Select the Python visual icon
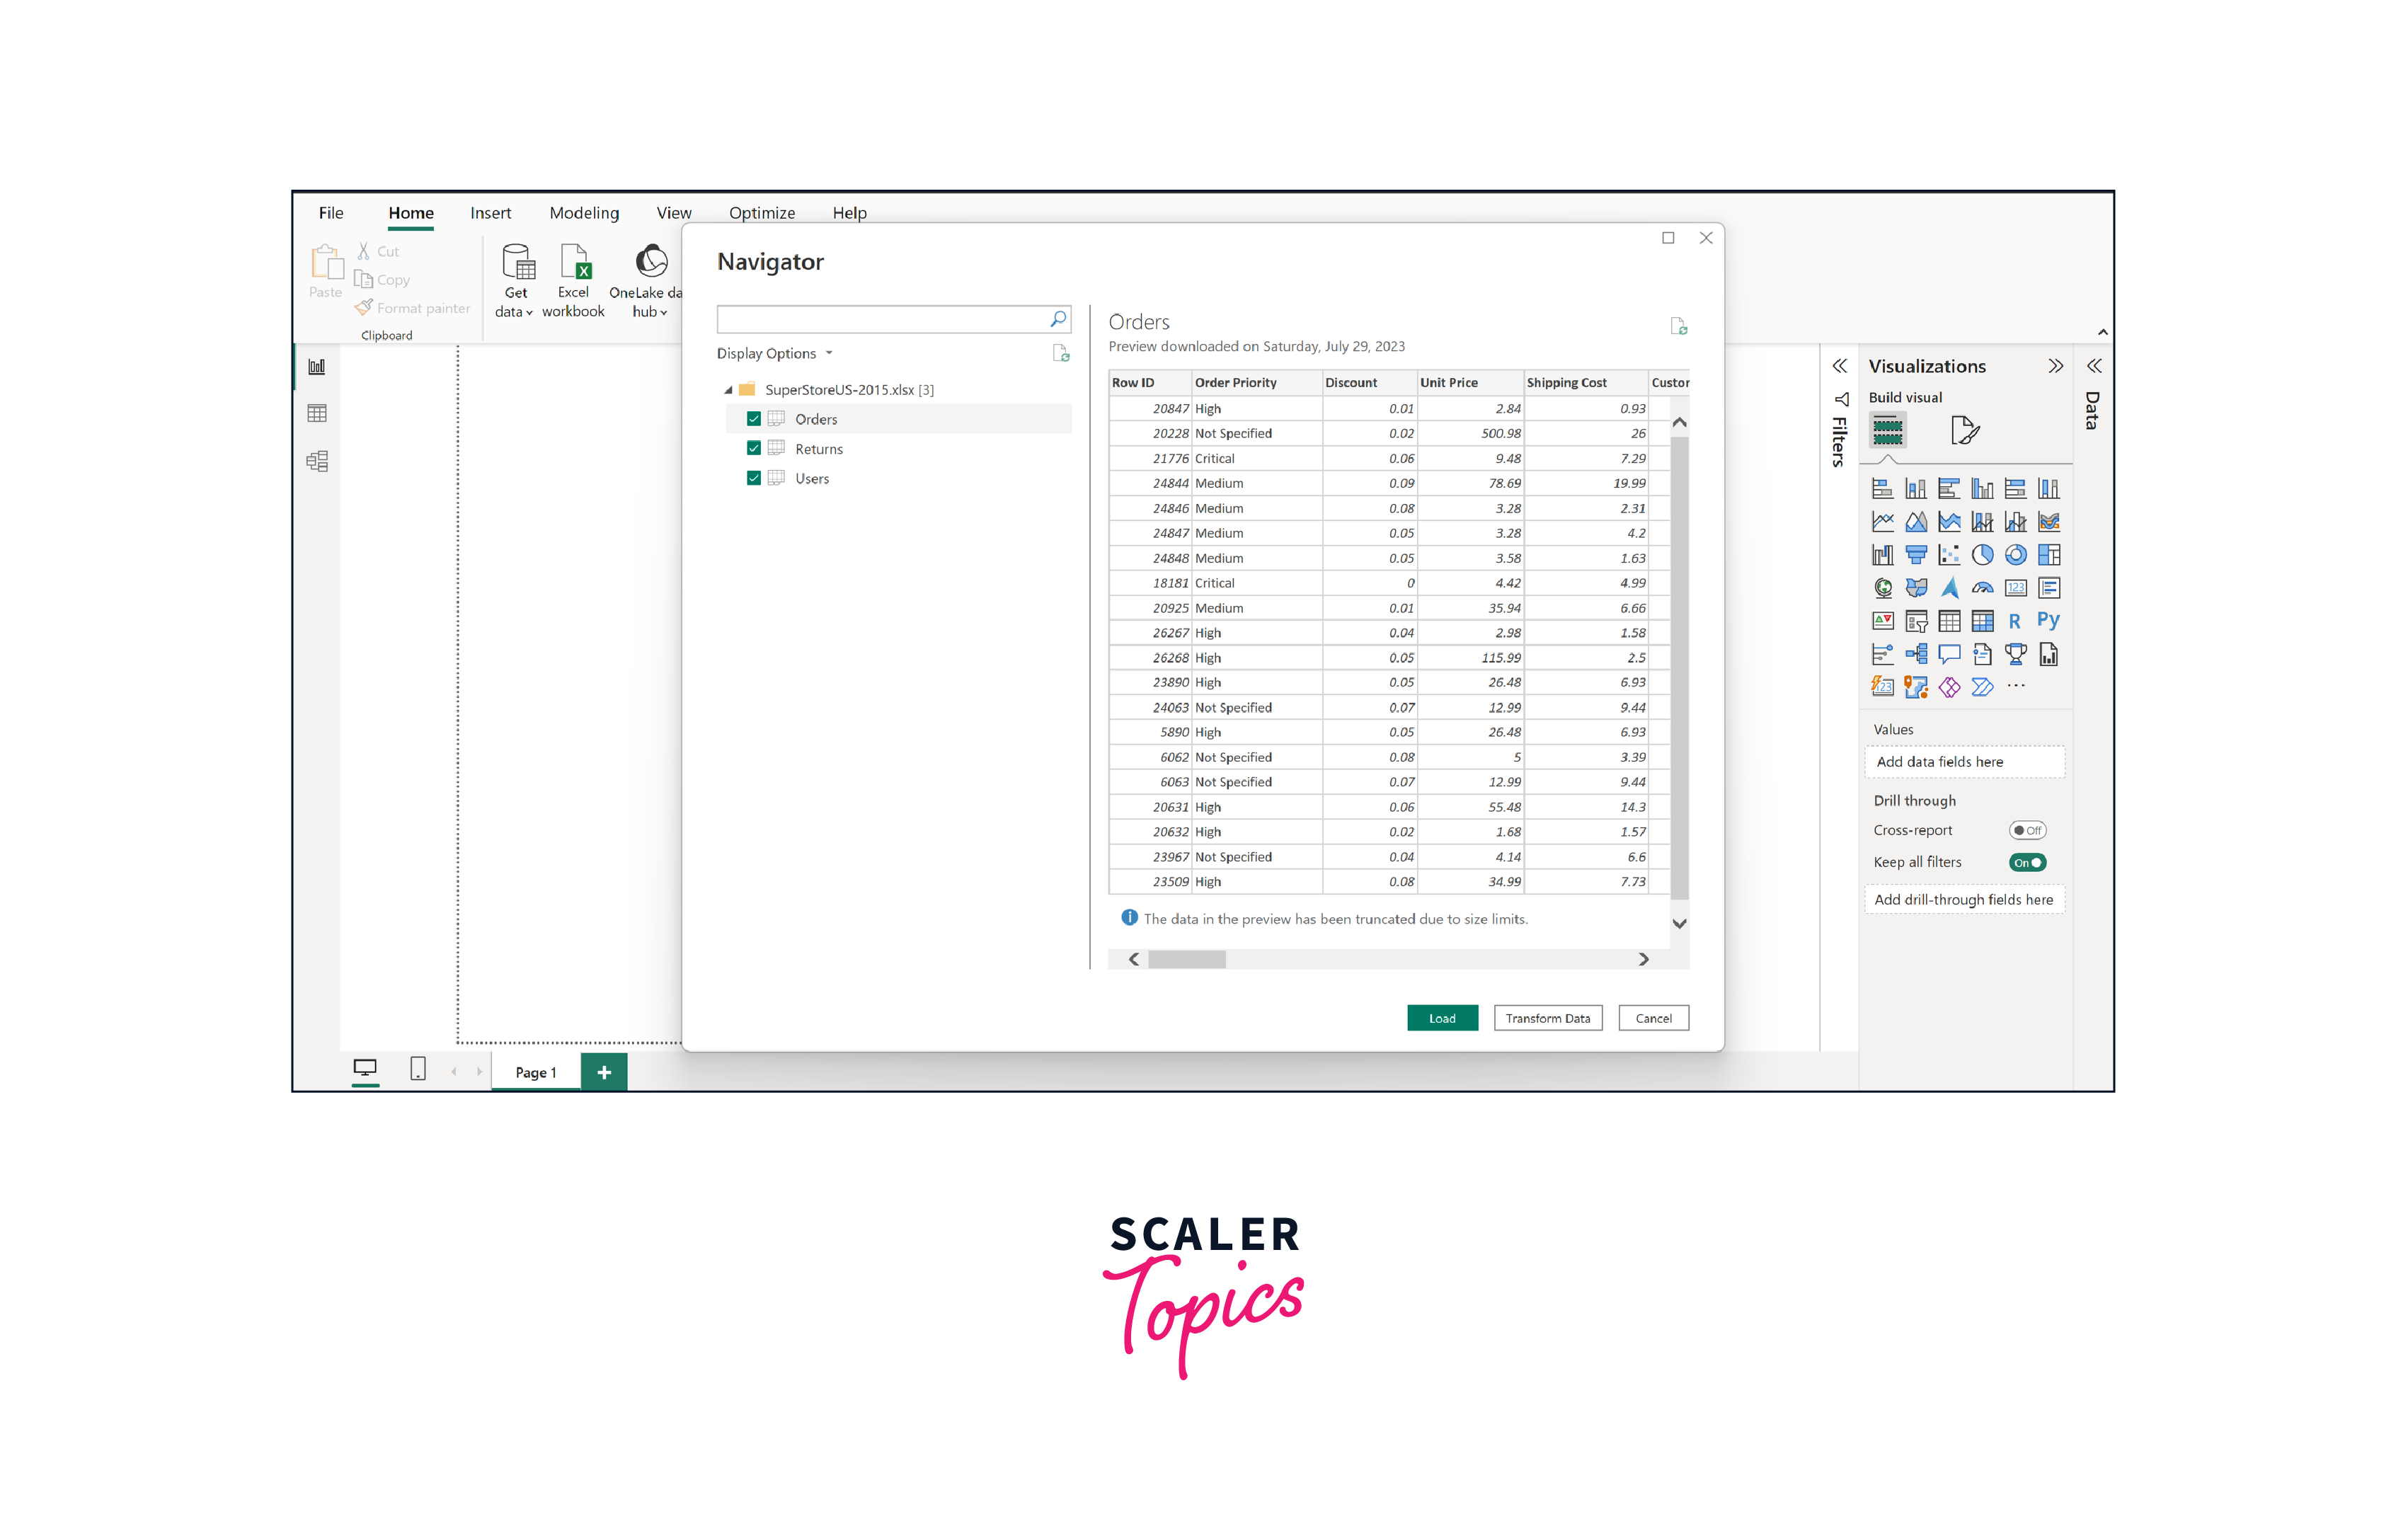Screen dimensions: 2408x1526 coord(2048,621)
